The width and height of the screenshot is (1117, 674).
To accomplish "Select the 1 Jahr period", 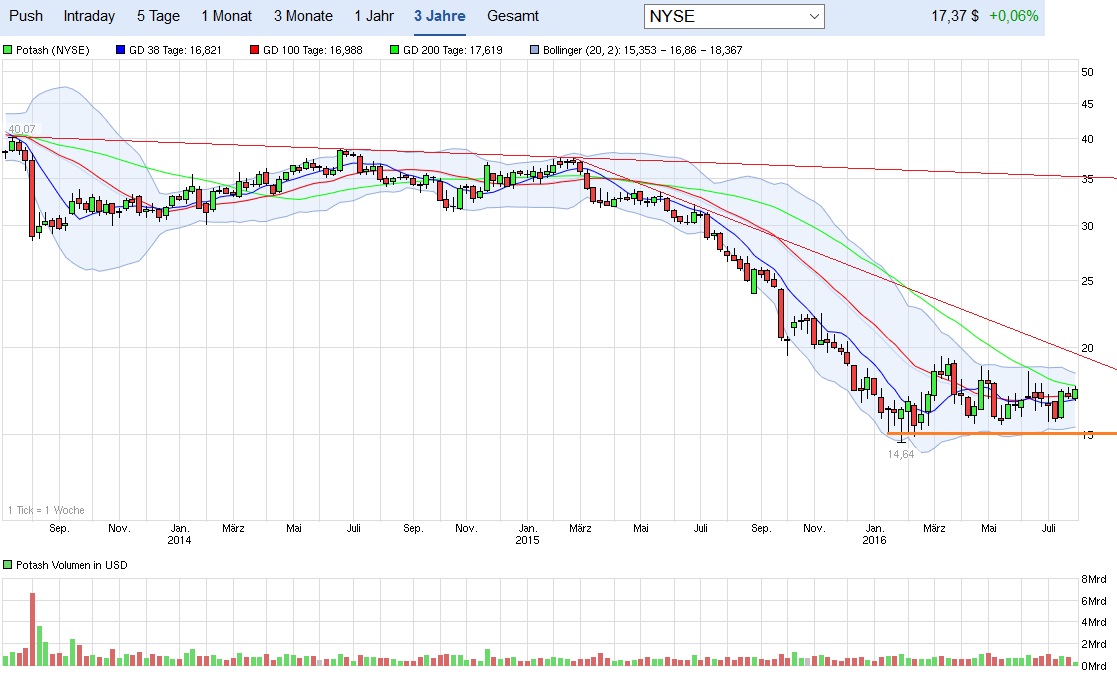I will point(374,16).
